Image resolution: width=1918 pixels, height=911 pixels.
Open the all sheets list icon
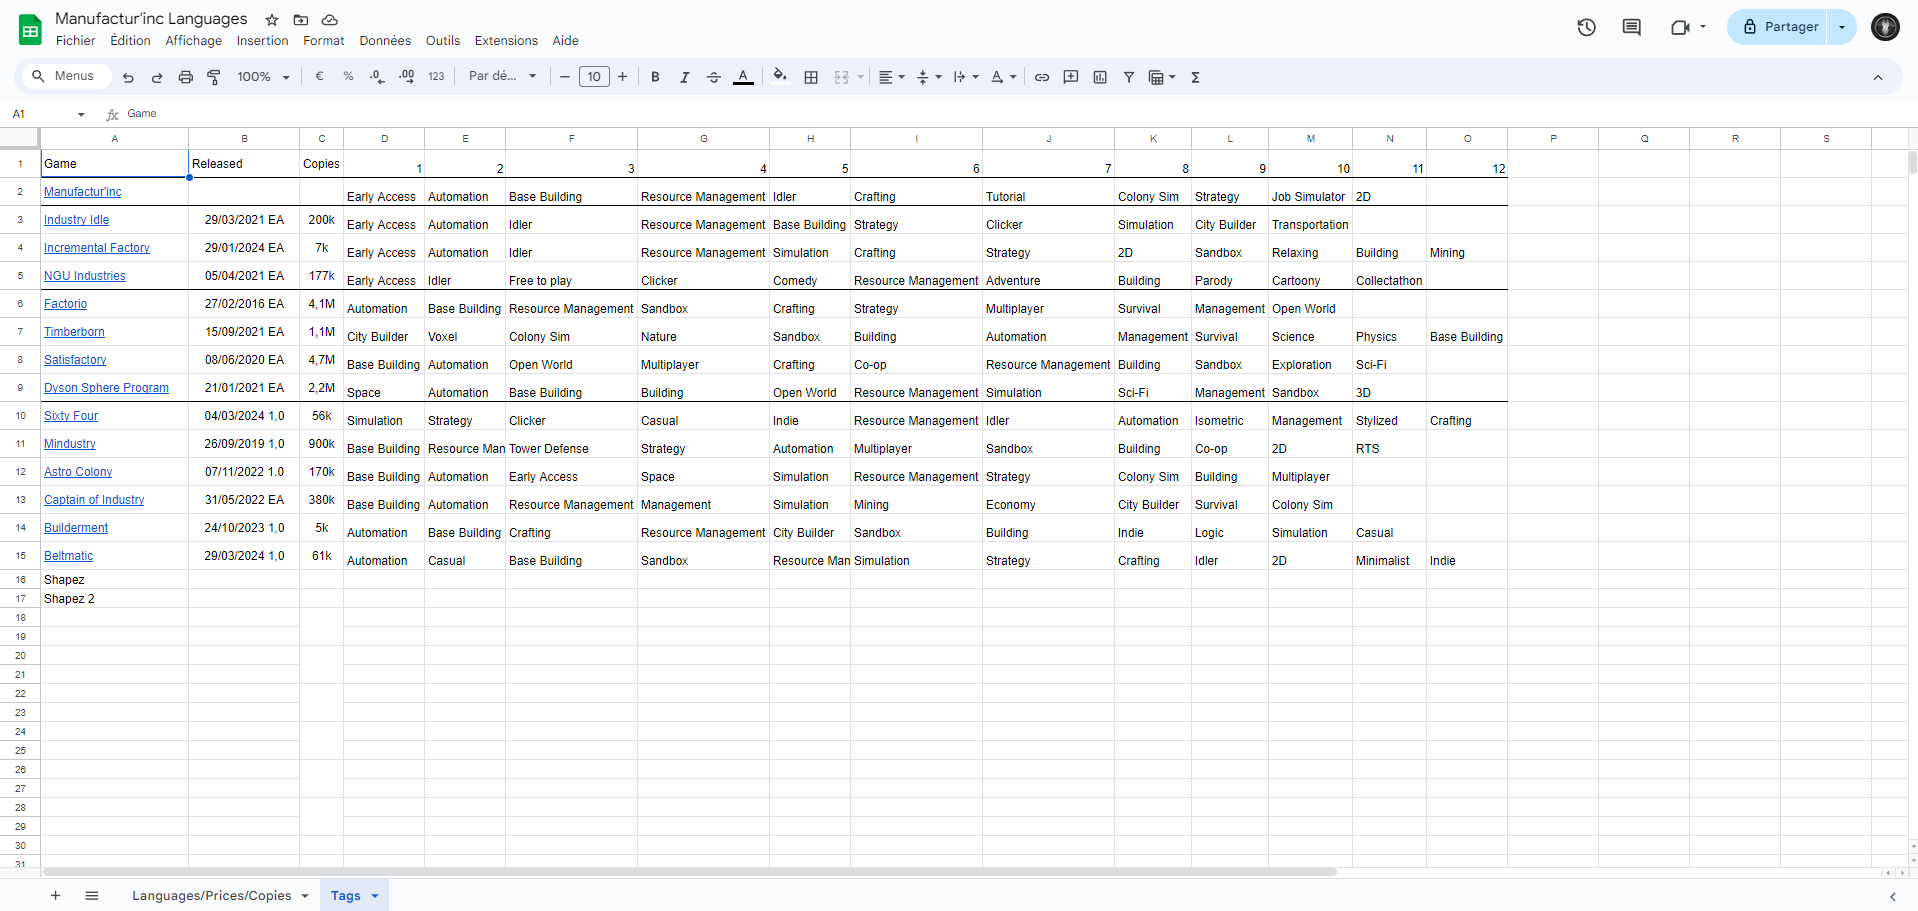pos(92,896)
